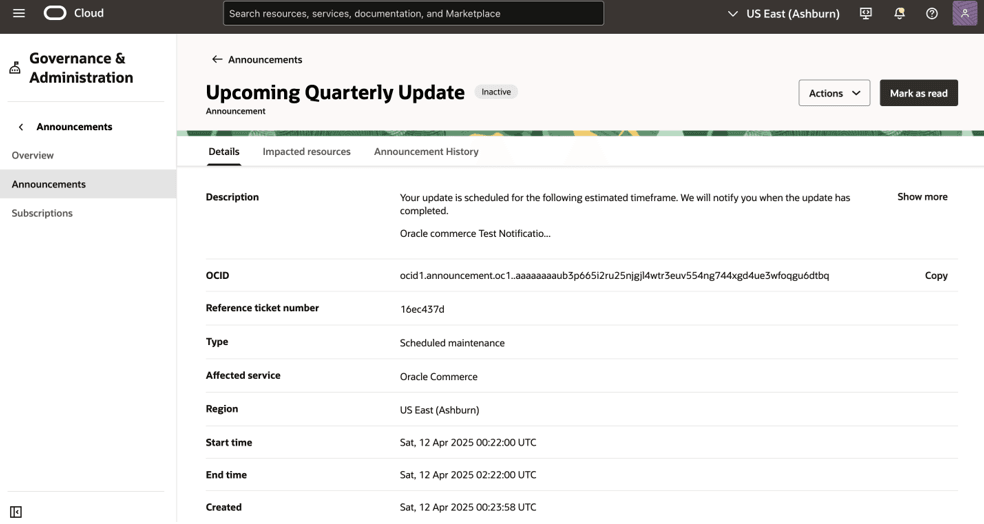
Task: Click the Upcoming Quarterly Update heading
Action: pos(335,92)
